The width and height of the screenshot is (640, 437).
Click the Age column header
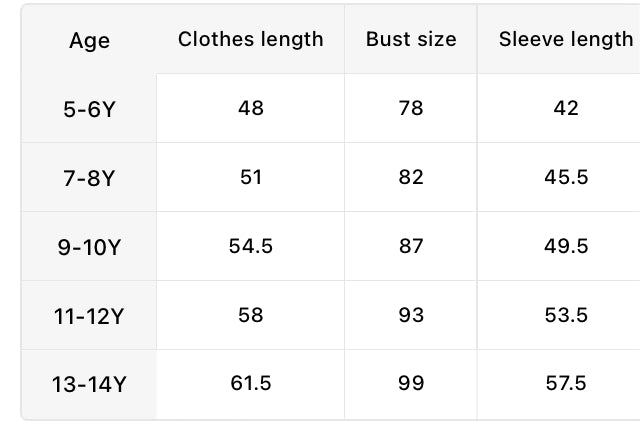pyautogui.click(x=89, y=41)
